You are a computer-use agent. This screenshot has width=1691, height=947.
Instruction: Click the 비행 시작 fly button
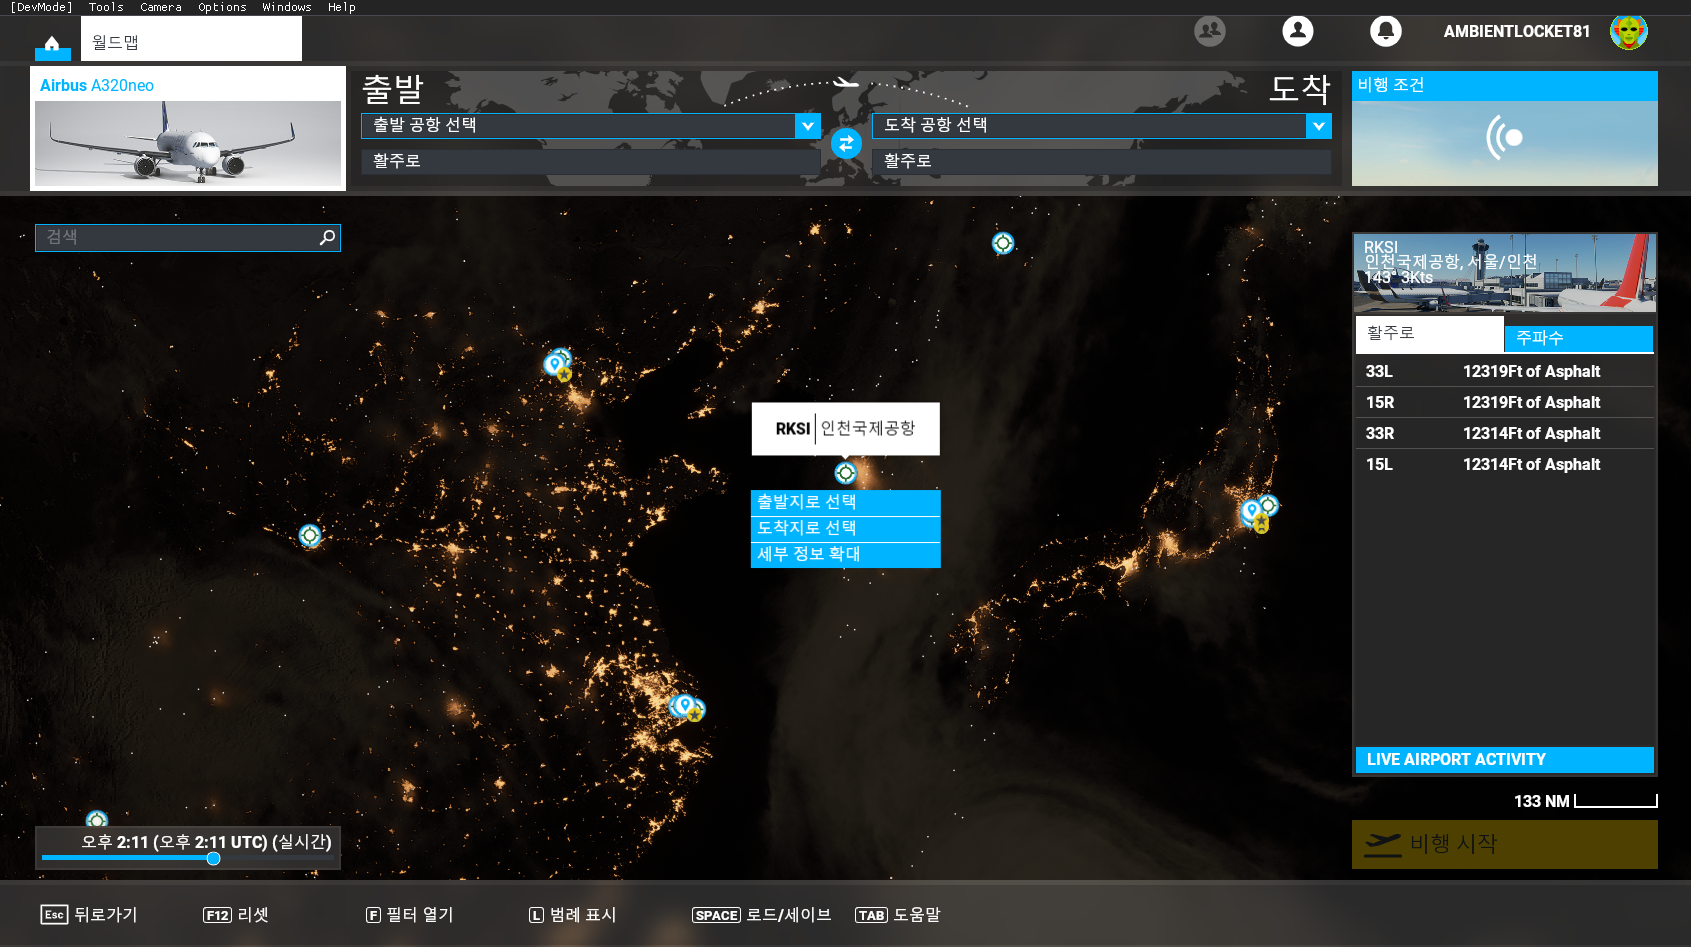pos(1504,844)
